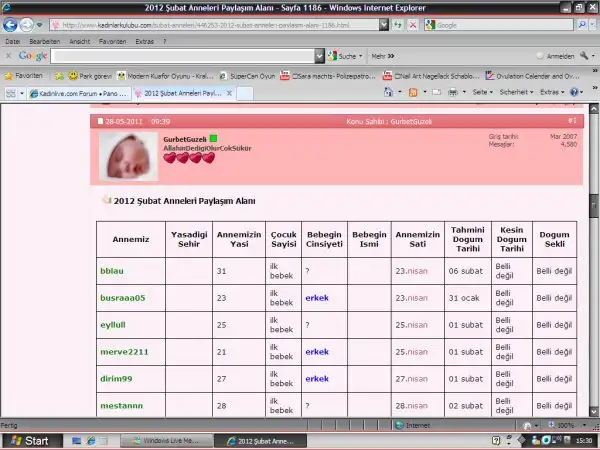Viewport: 600px width, 450px height.
Task: Expand the Extras toolbar dropdown
Action: click(553, 92)
